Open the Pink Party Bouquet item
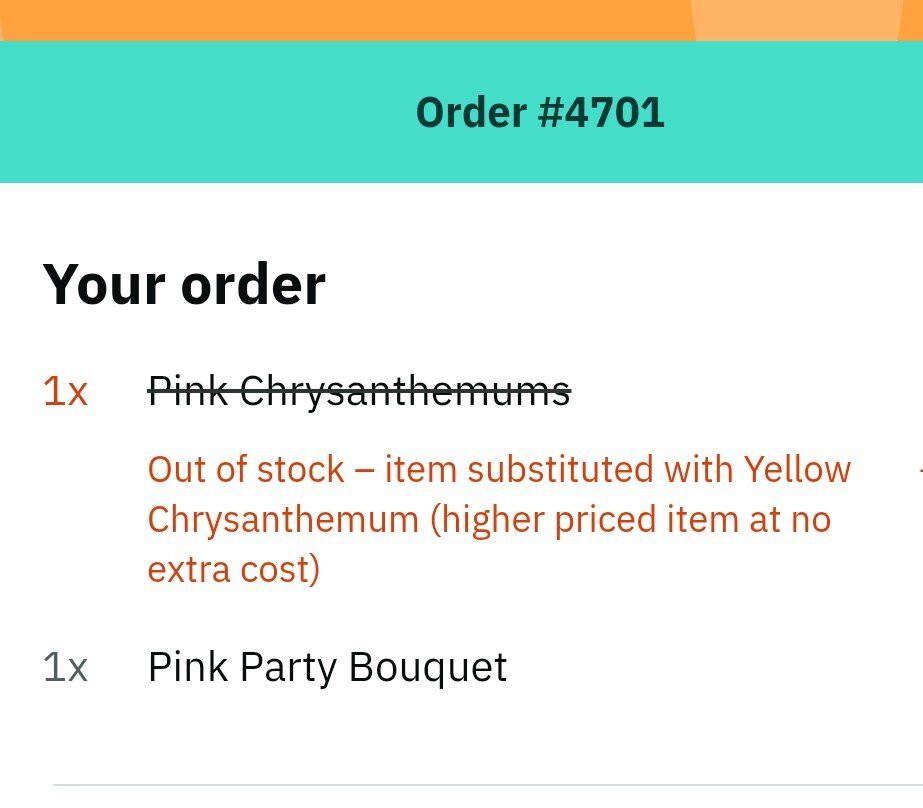 [x=327, y=667]
